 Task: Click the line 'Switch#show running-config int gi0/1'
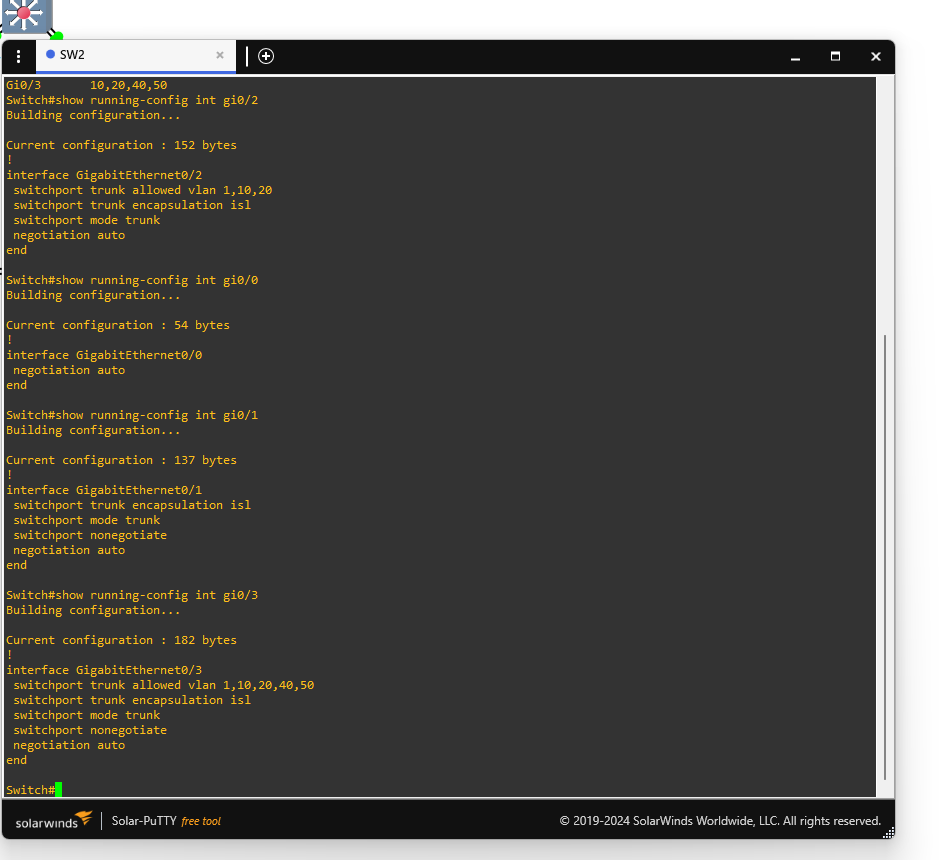[132, 416]
